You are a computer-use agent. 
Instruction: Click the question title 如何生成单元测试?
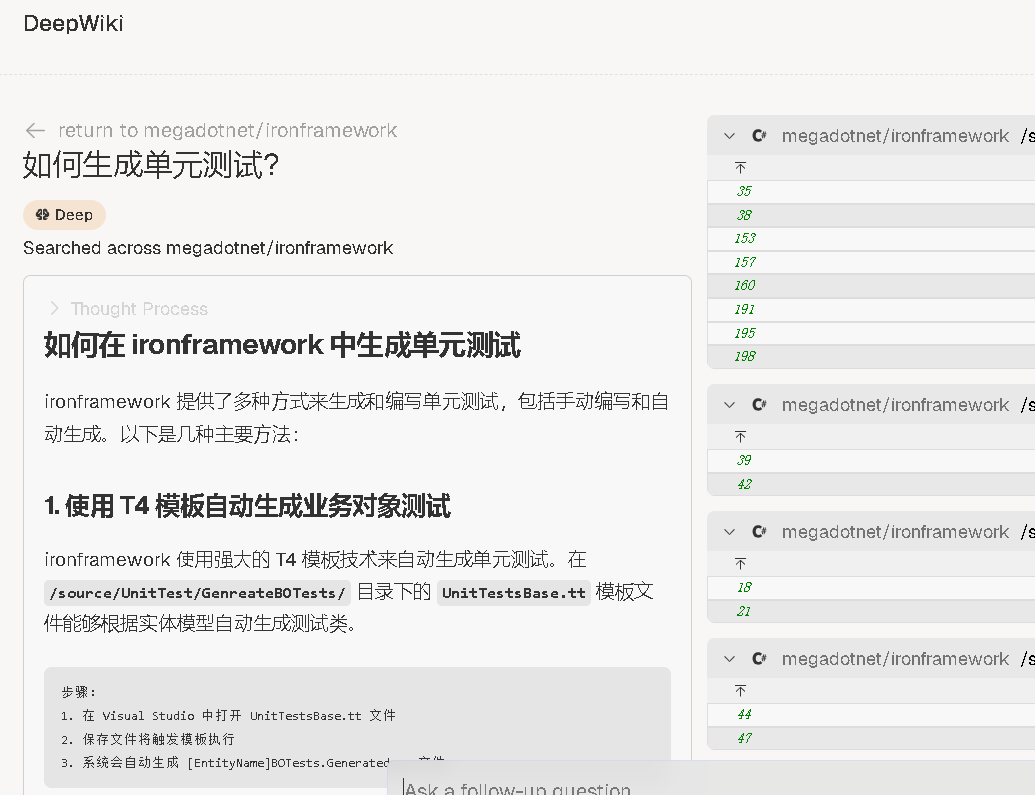(x=151, y=164)
